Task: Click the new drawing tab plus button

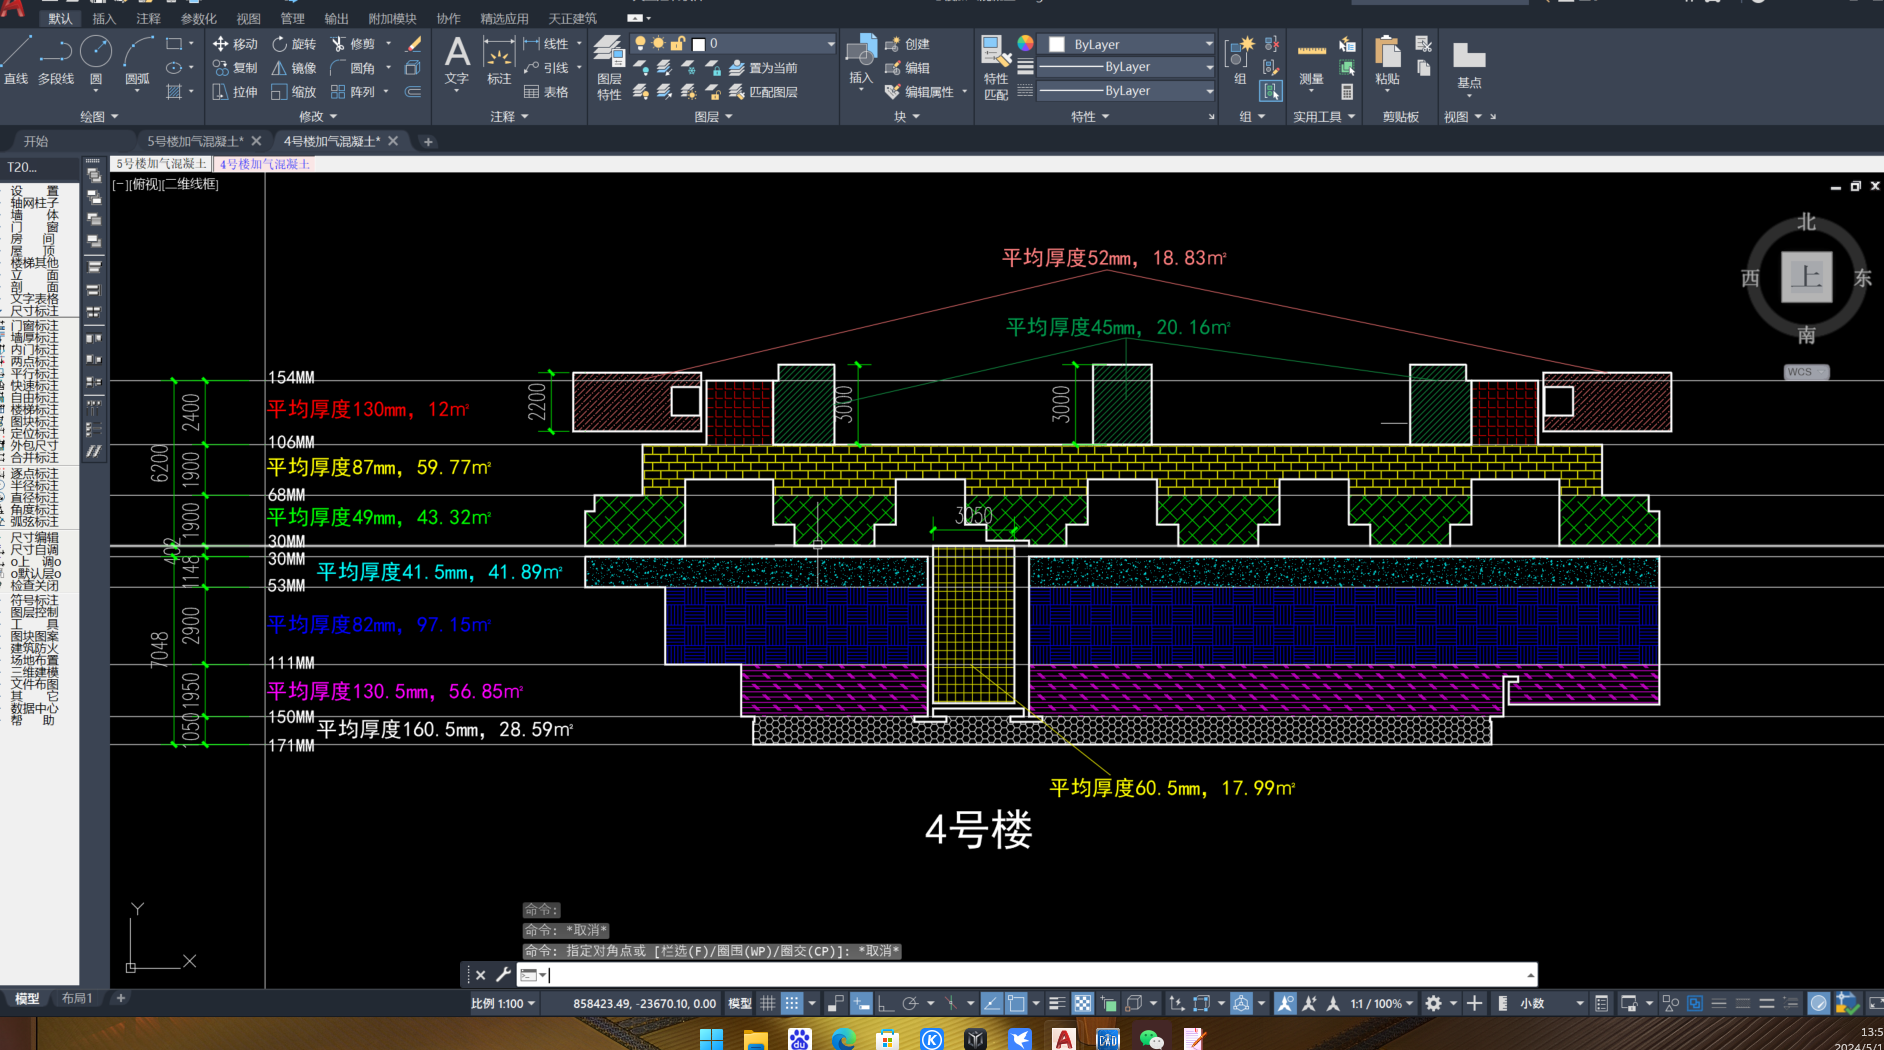Action: (x=428, y=141)
